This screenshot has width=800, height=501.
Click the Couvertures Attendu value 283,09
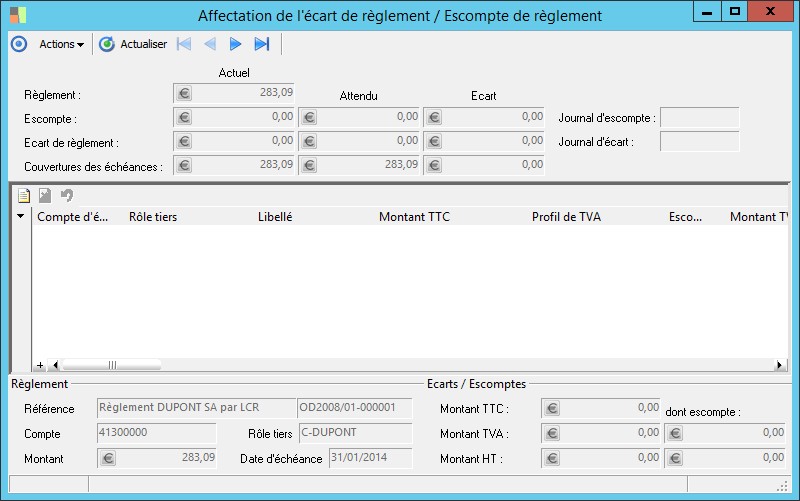click(x=401, y=164)
